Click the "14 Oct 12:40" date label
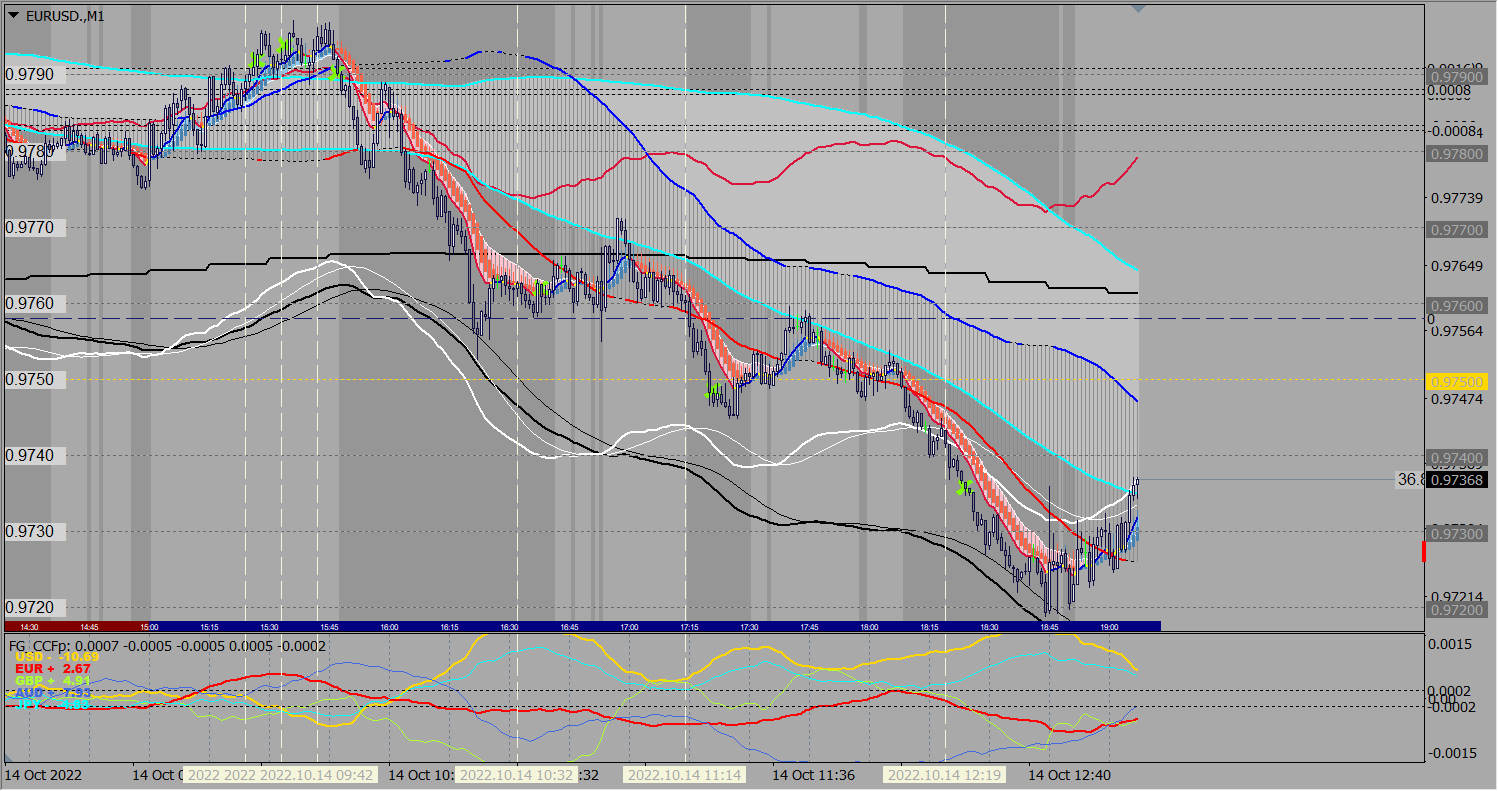Image resolution: width=1498 pixels, height=791 pixels. click(1071, 775)
